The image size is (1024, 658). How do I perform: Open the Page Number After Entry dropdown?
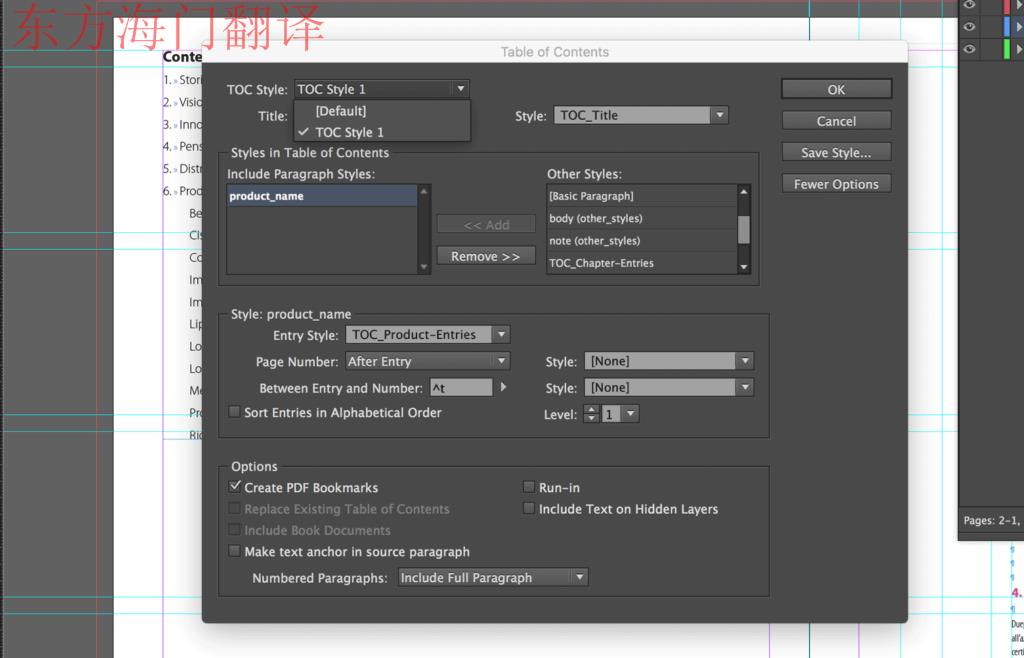coord(501,361)
